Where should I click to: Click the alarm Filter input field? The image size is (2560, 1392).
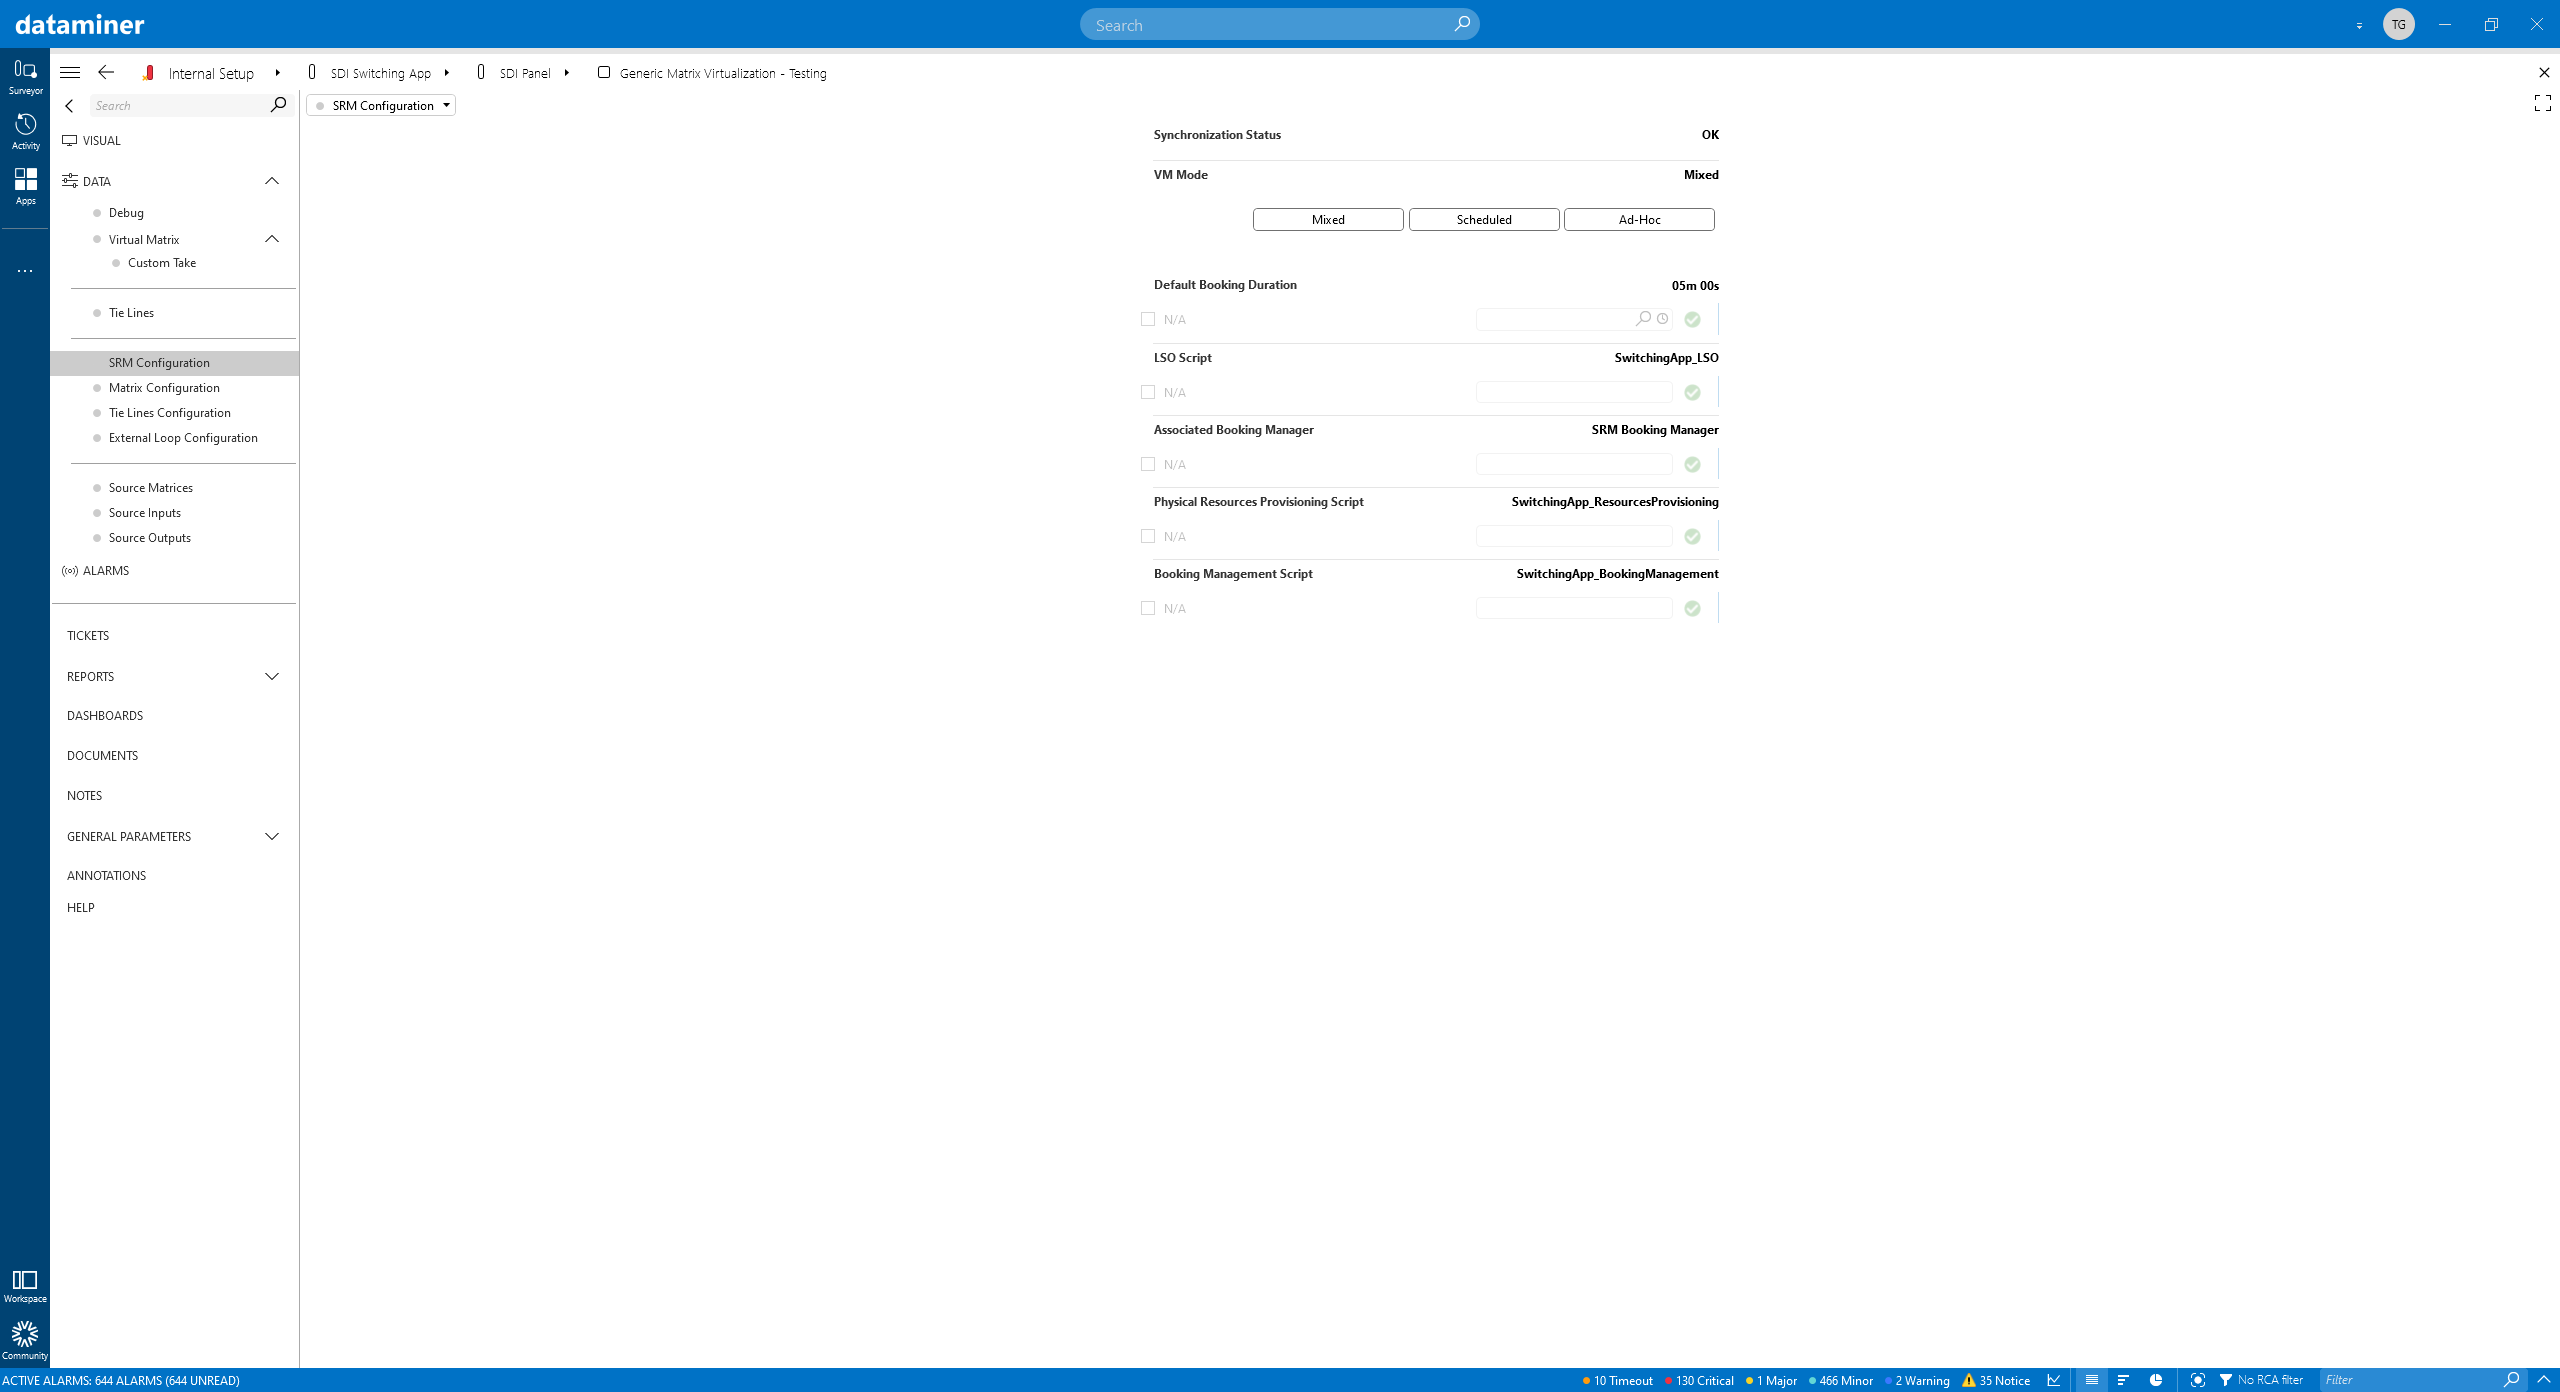[x=2410, y=1380]
